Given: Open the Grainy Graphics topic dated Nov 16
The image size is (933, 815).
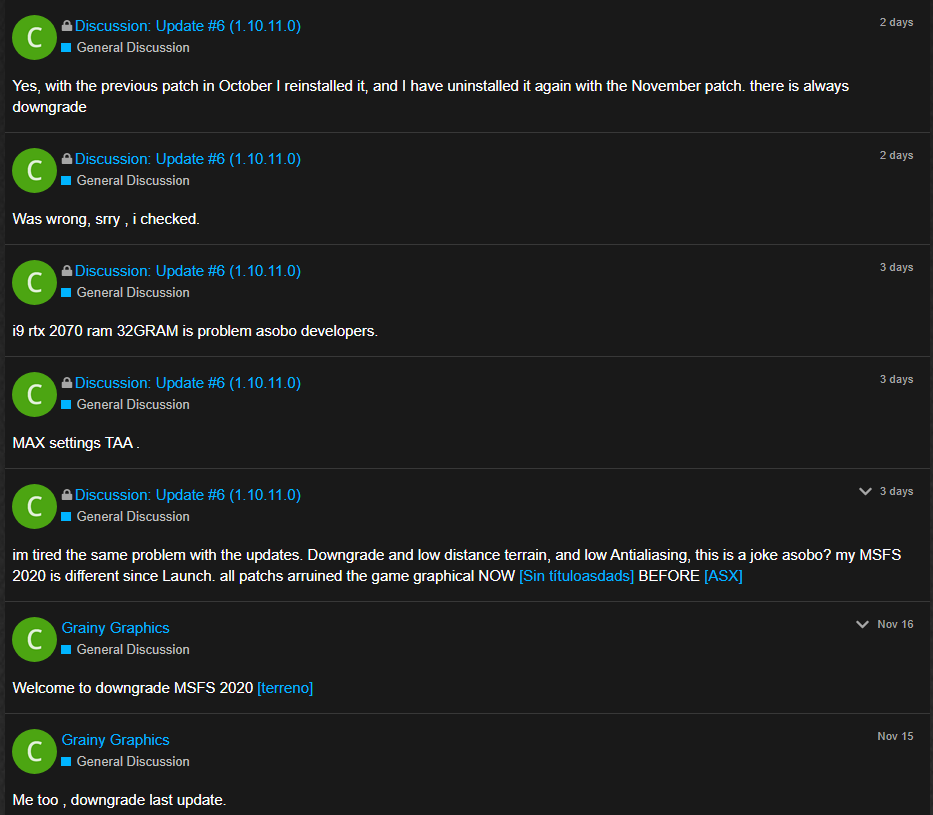Looking at the screenshot, I should click(115, 628).
